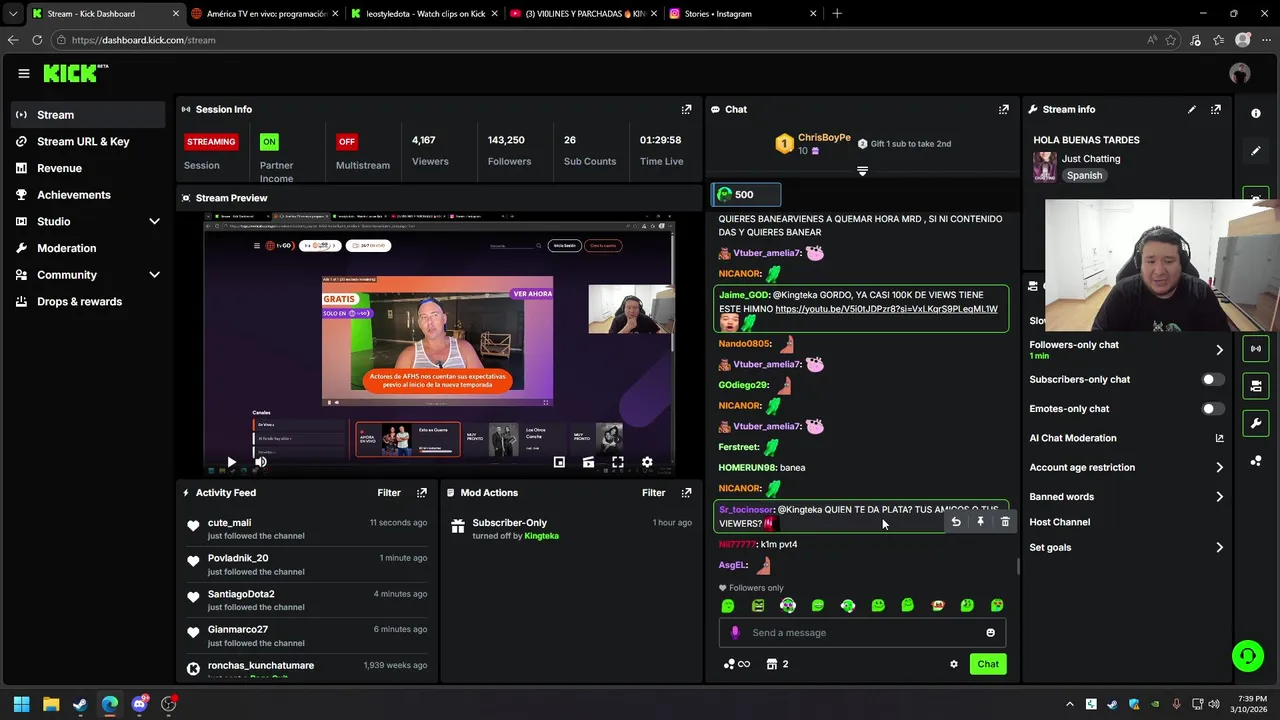Toggle Emotes-only chat
The height and width of the screenshot is (720, 1280).
[x=1212, y=409]
